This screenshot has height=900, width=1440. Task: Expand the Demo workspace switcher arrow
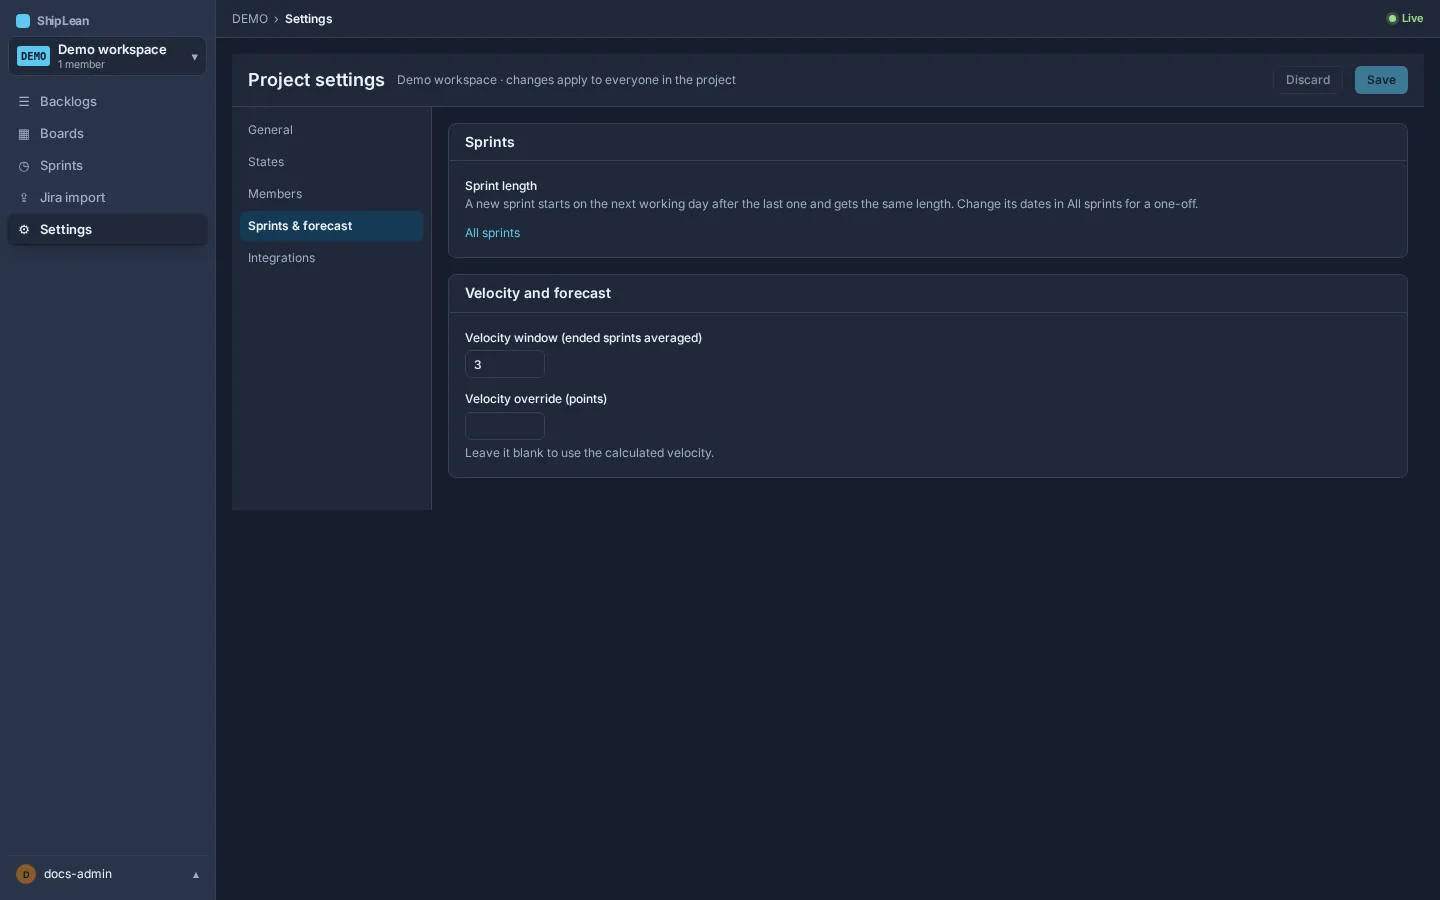pyautogui.click(x=194, y=57)
